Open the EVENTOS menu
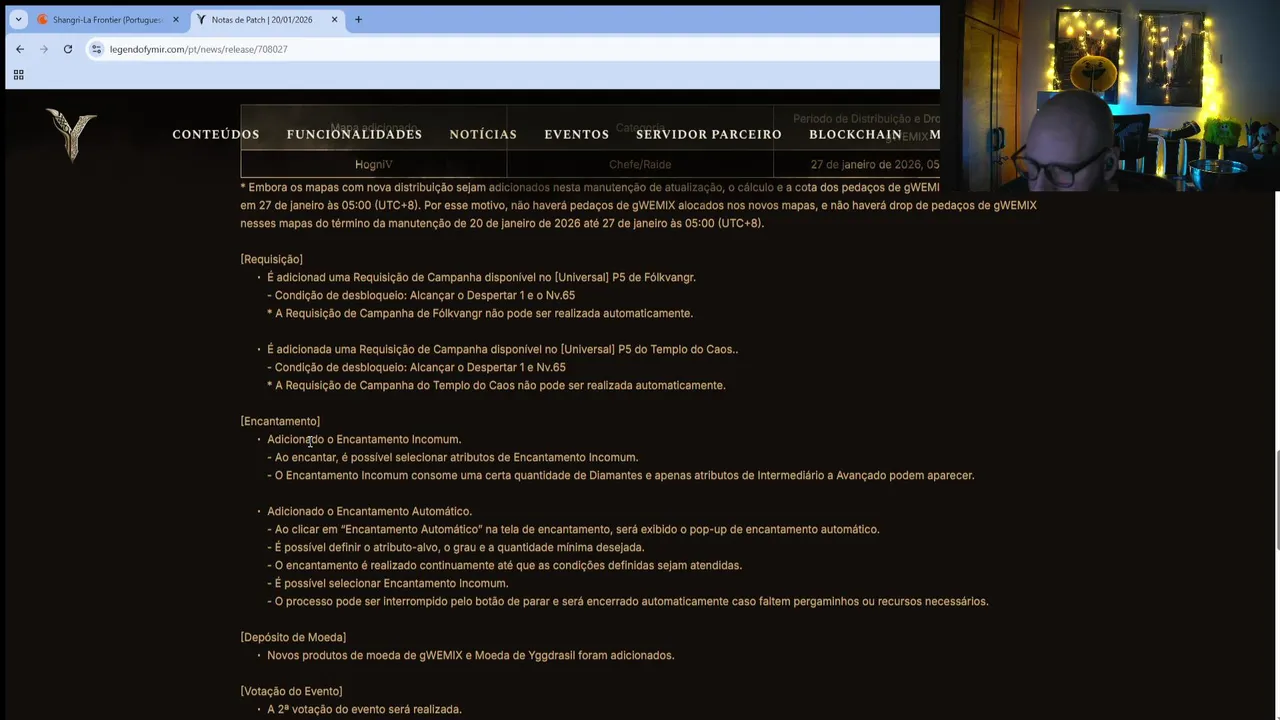Viewport: 1280px width, 720px height. coord(576,134)
